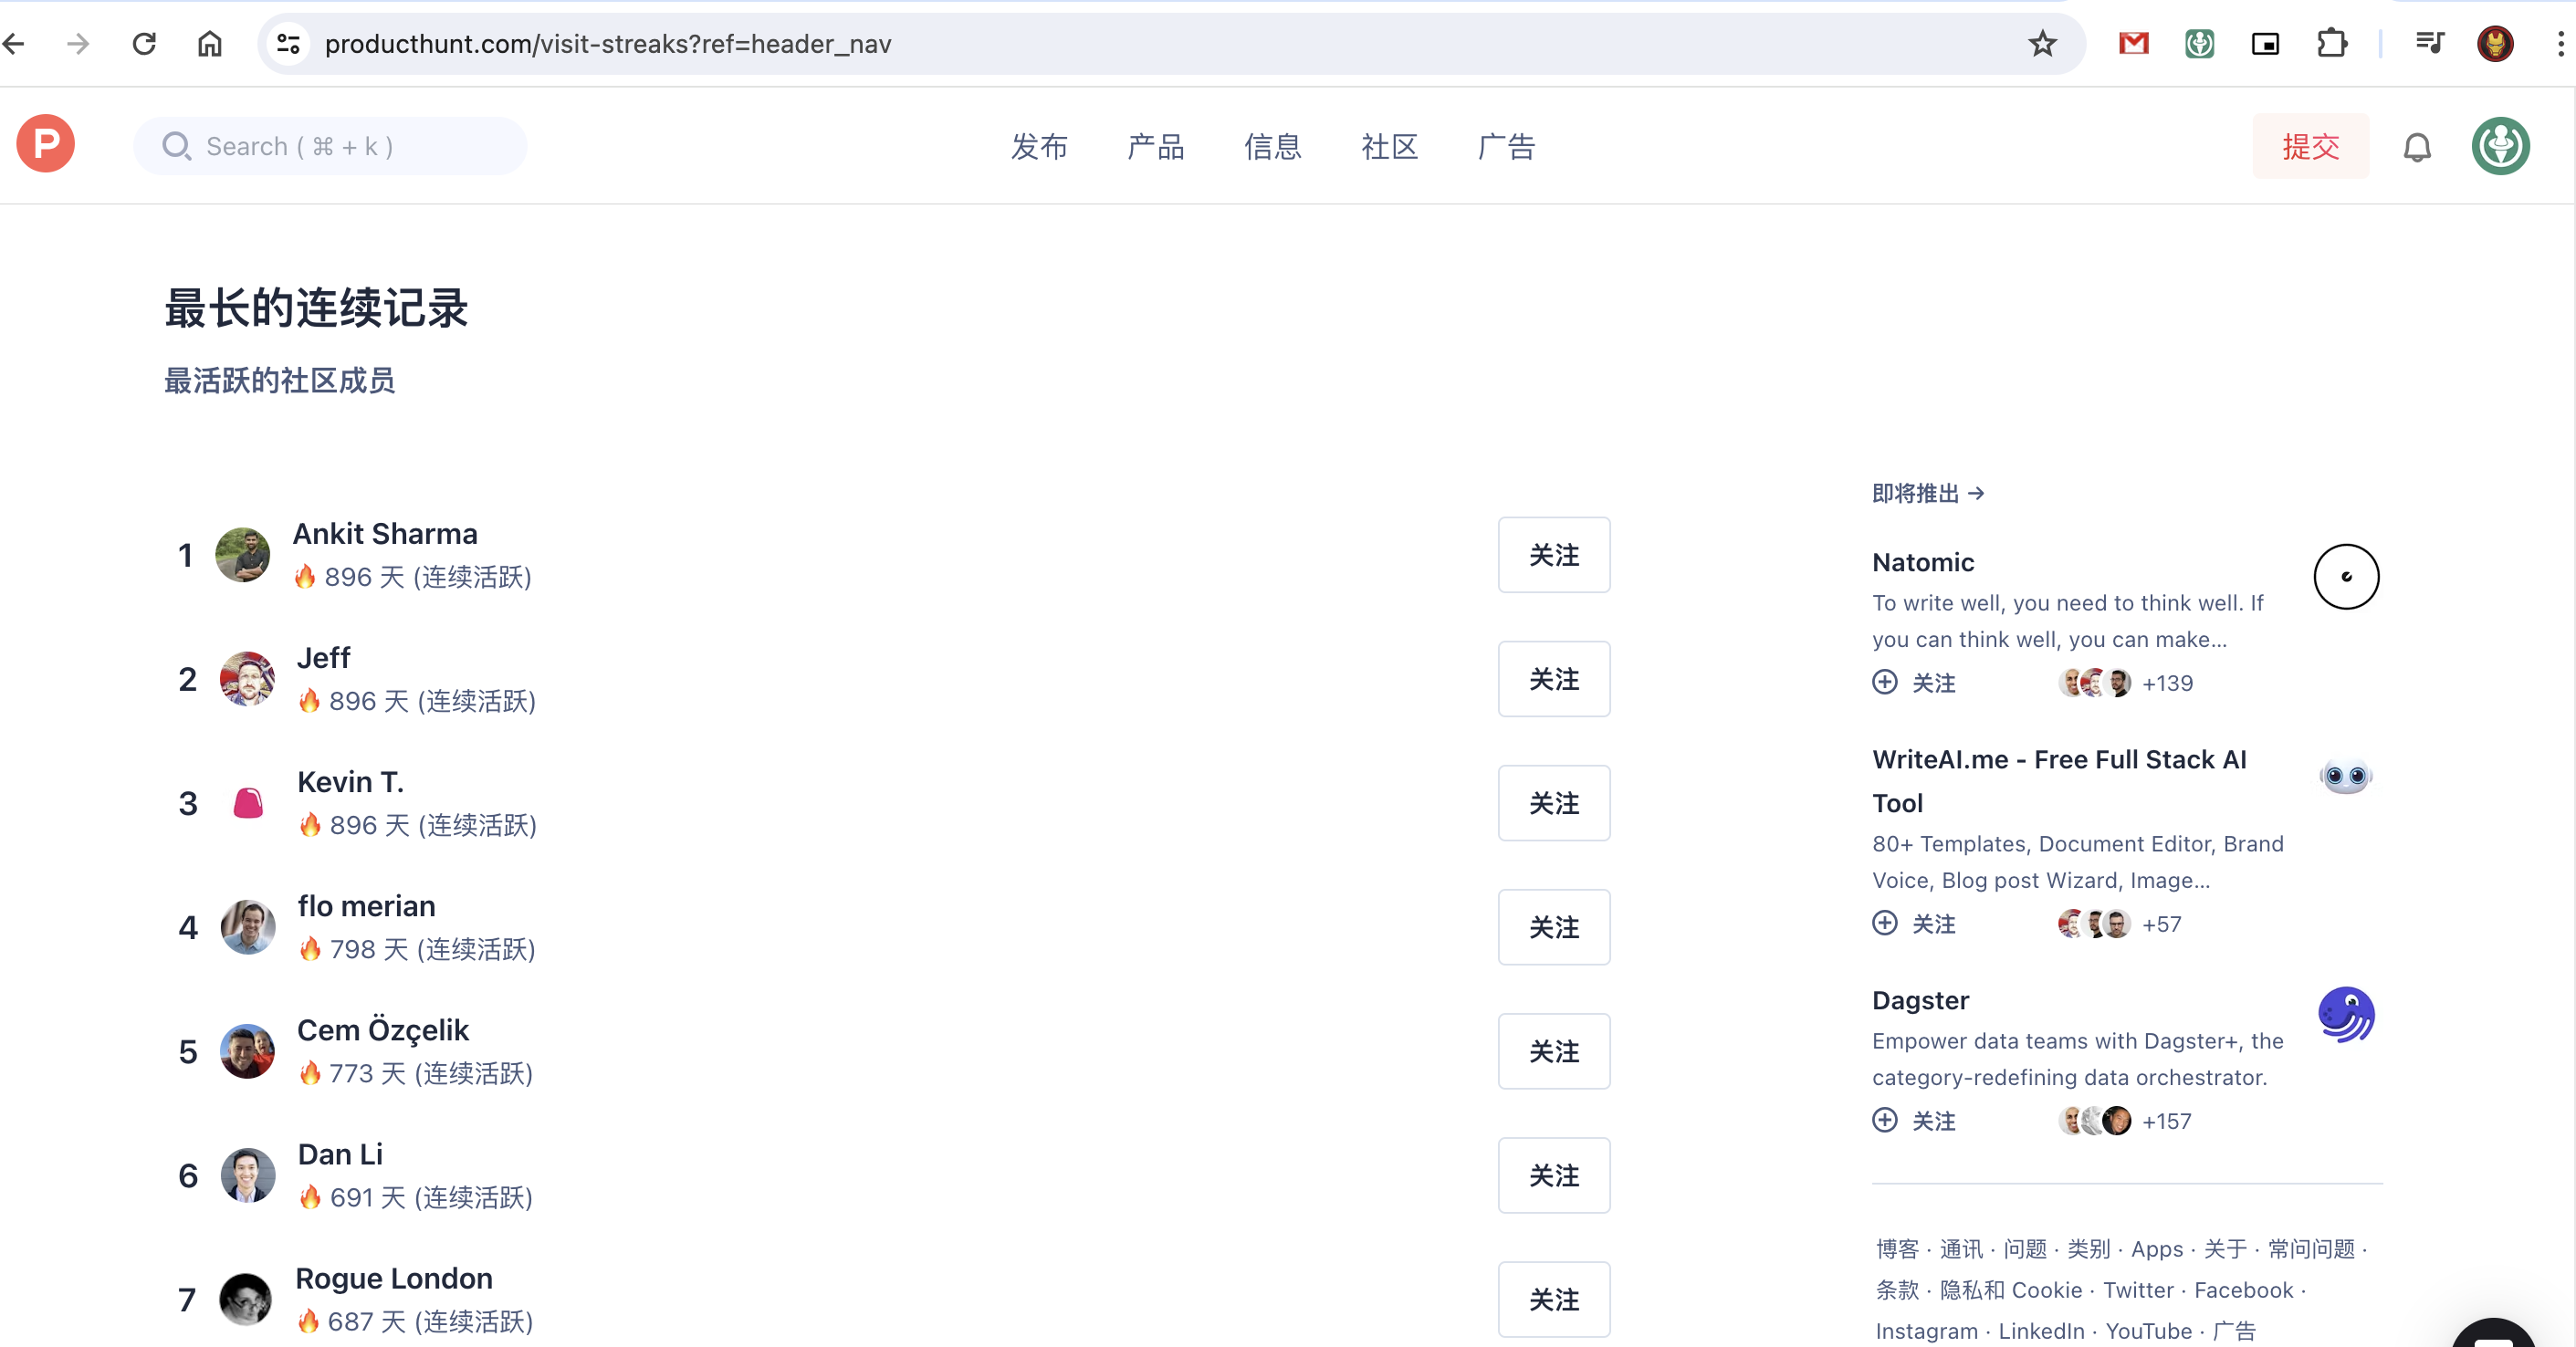Open the Gmail extension icon
The width and height of the screenshot is (2576, 1347).
click(2133, 43)
